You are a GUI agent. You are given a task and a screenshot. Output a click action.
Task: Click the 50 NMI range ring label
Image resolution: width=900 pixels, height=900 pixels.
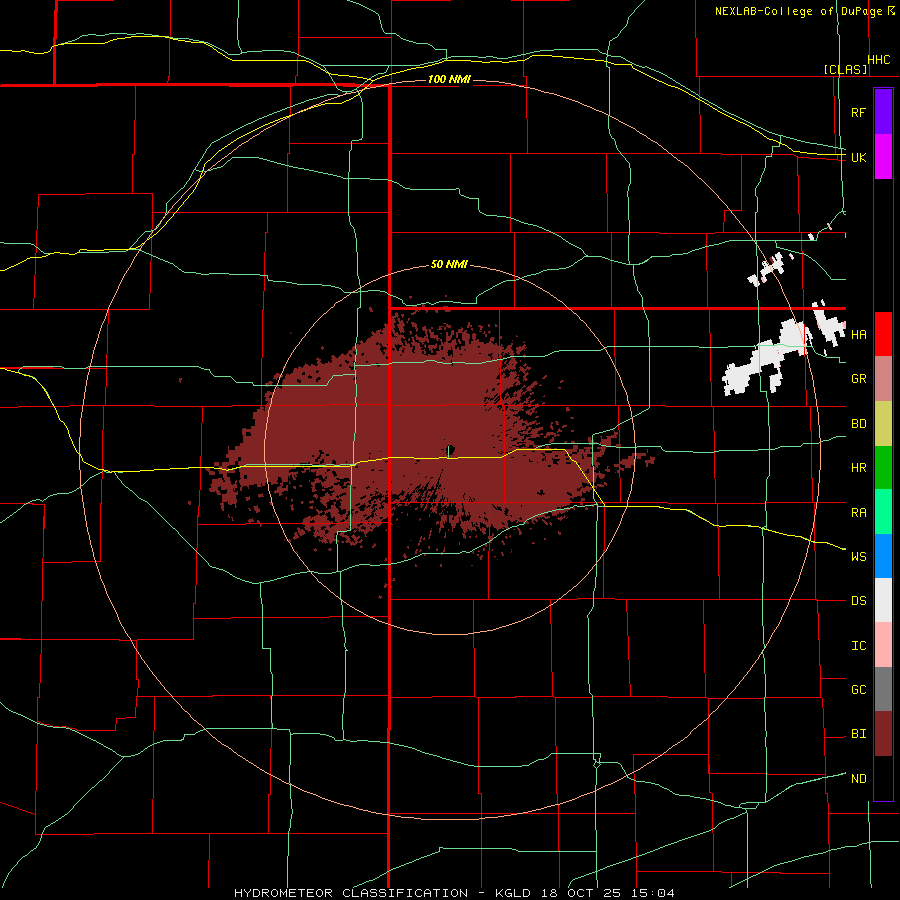tap(449, 264)
